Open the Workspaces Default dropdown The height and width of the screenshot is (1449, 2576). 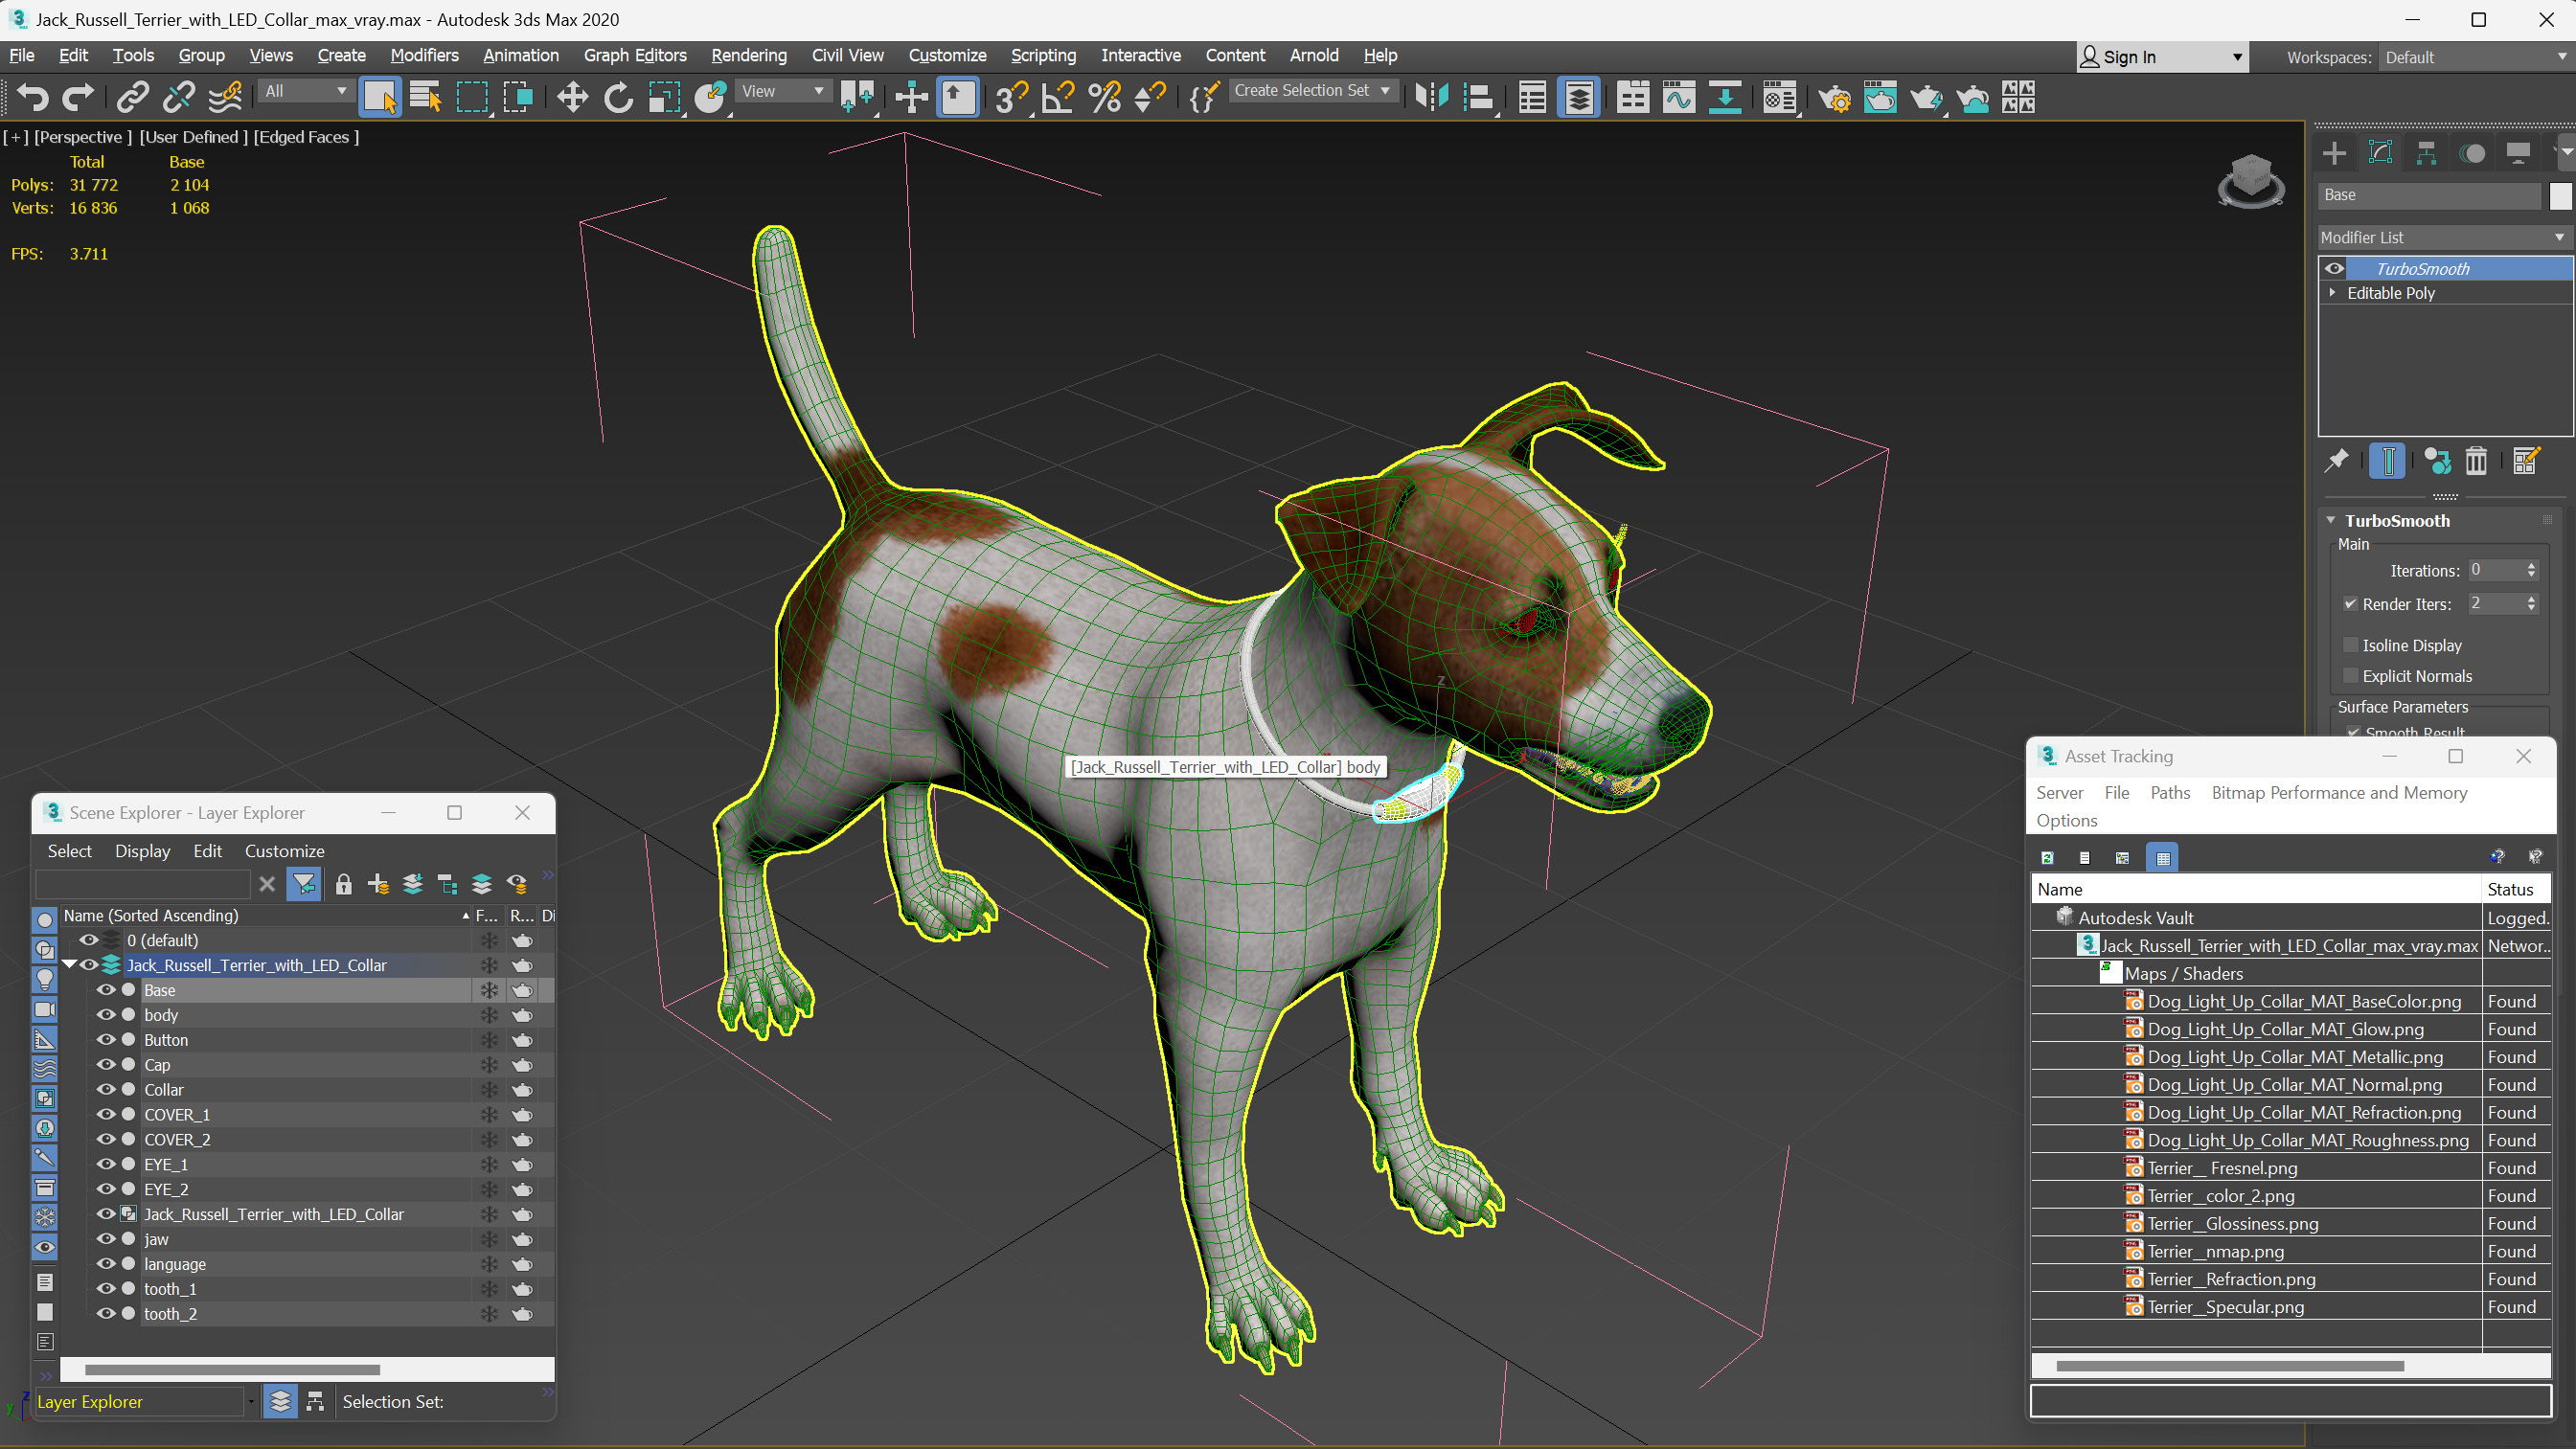coord(2475,57)
